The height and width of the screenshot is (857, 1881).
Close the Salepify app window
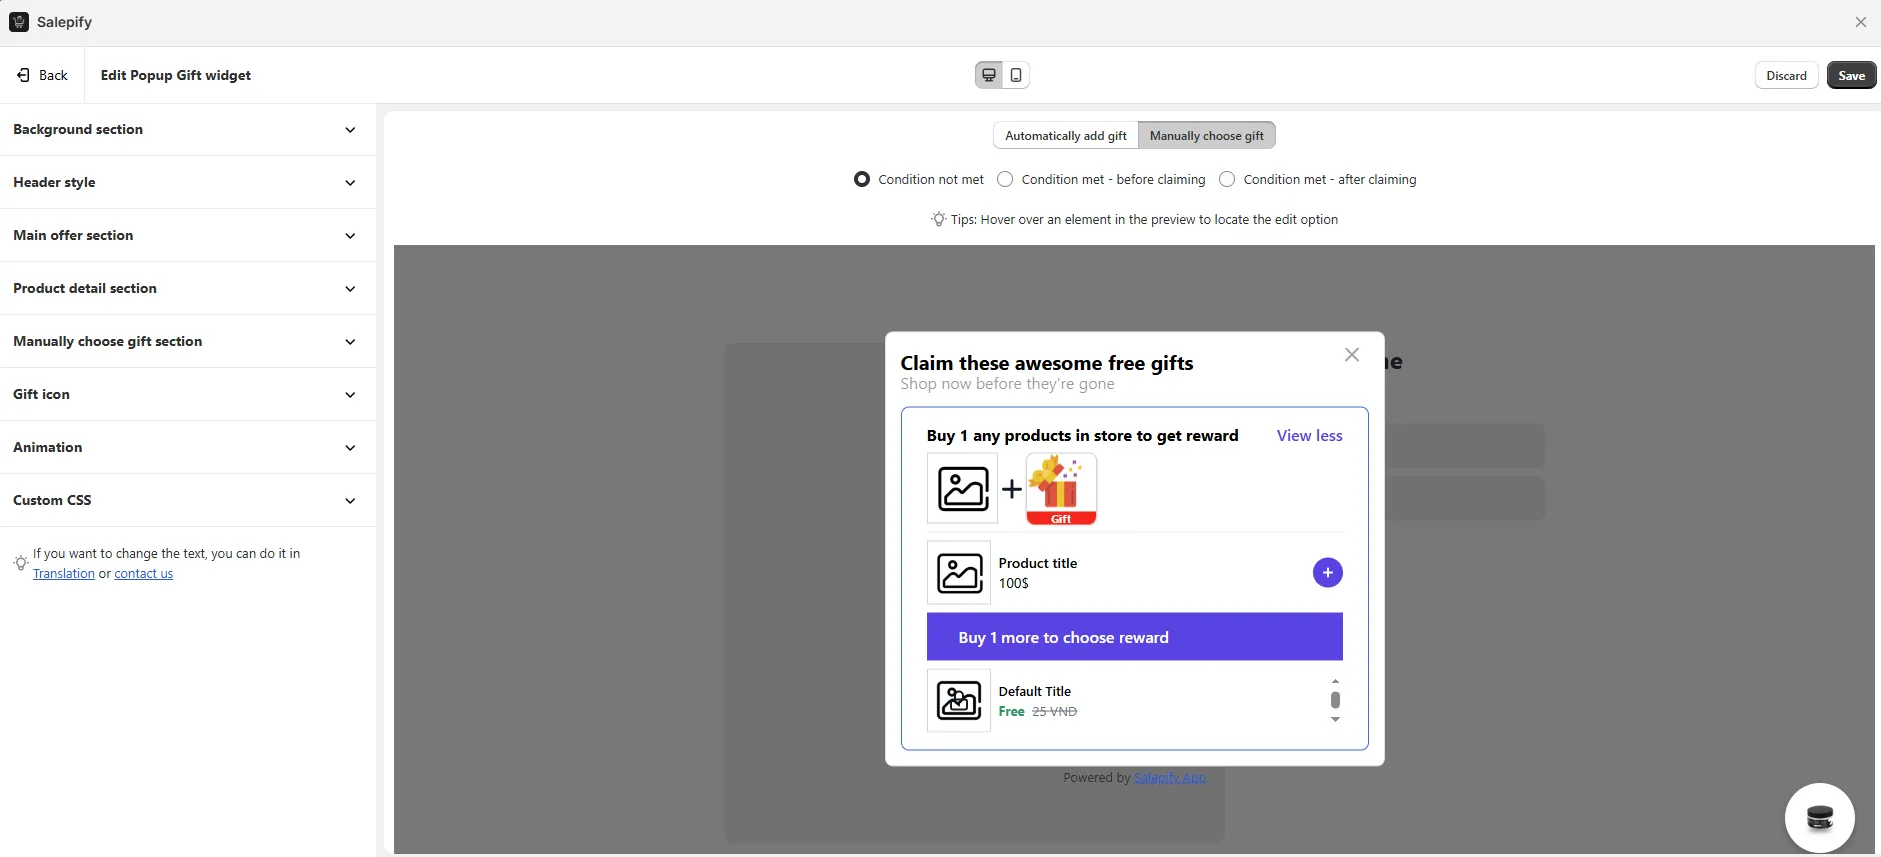point(1861,22)
